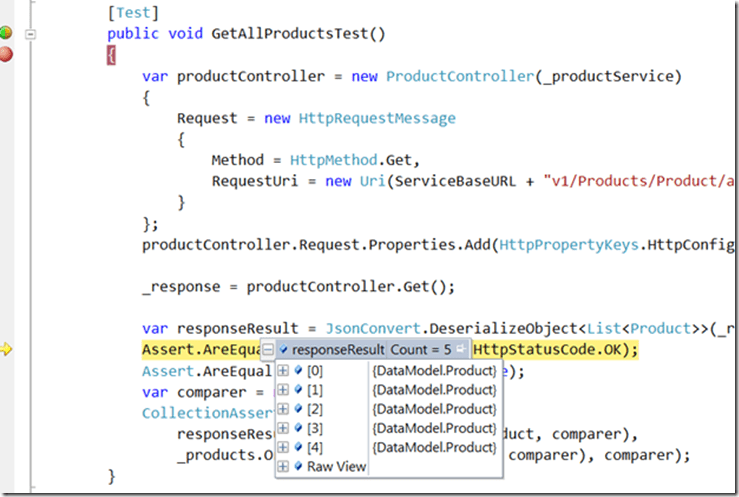Image resolution: width=739 pixels, height=497 pixels.
Task: Collapse the GetAllProductsTest method outline
Action: tap(32, 34)
